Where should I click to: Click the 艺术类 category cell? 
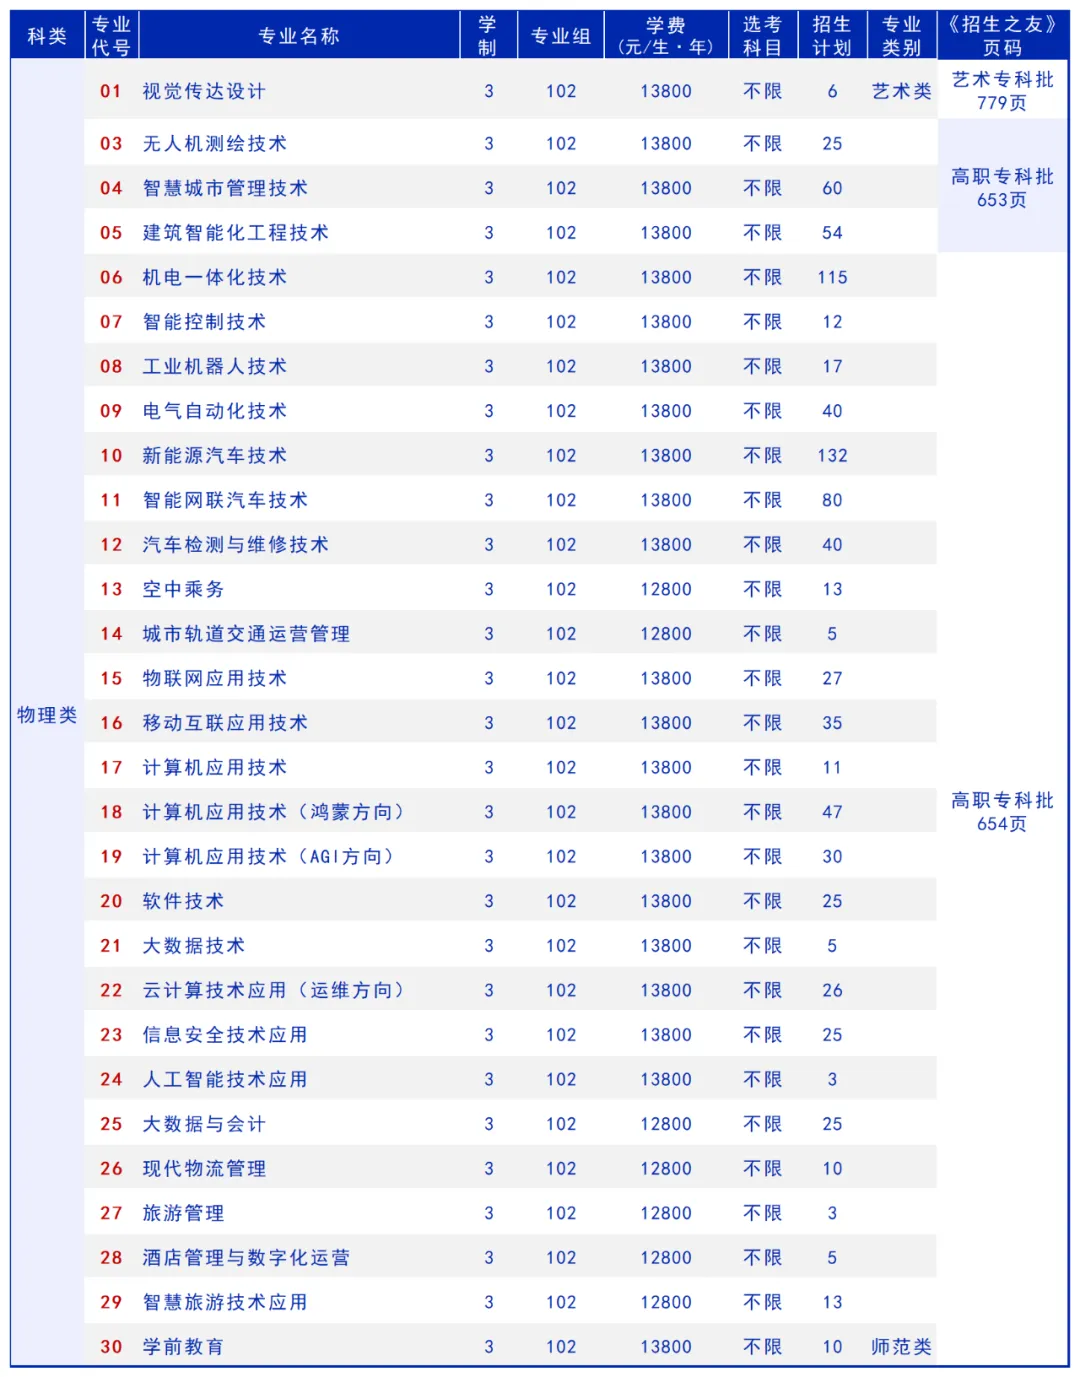901,91
